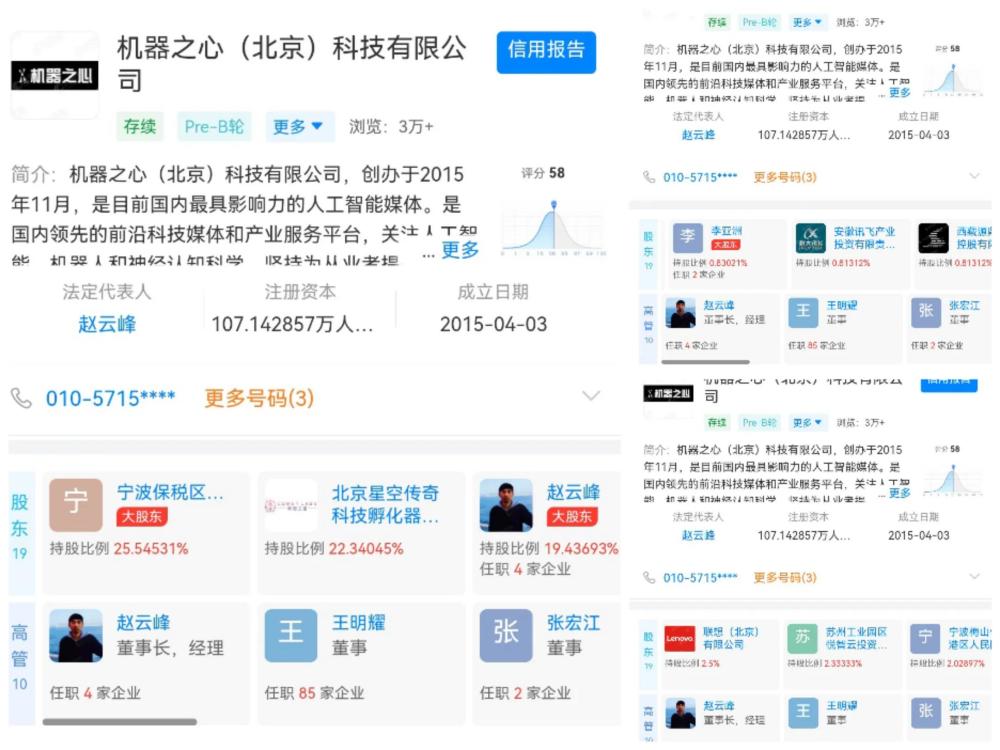Click the 北京星空传奇科技孵化器 logo image
This screenshot has width=1000, height=750.
pyautogui.click(x=291, y=505)
